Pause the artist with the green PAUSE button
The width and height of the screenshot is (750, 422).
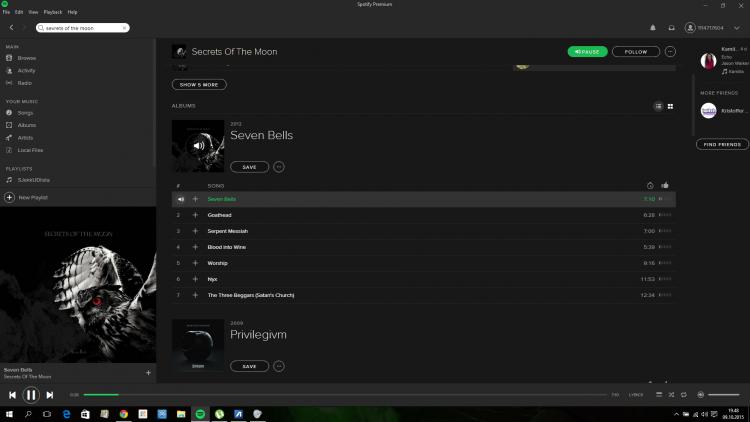[587, 52]
